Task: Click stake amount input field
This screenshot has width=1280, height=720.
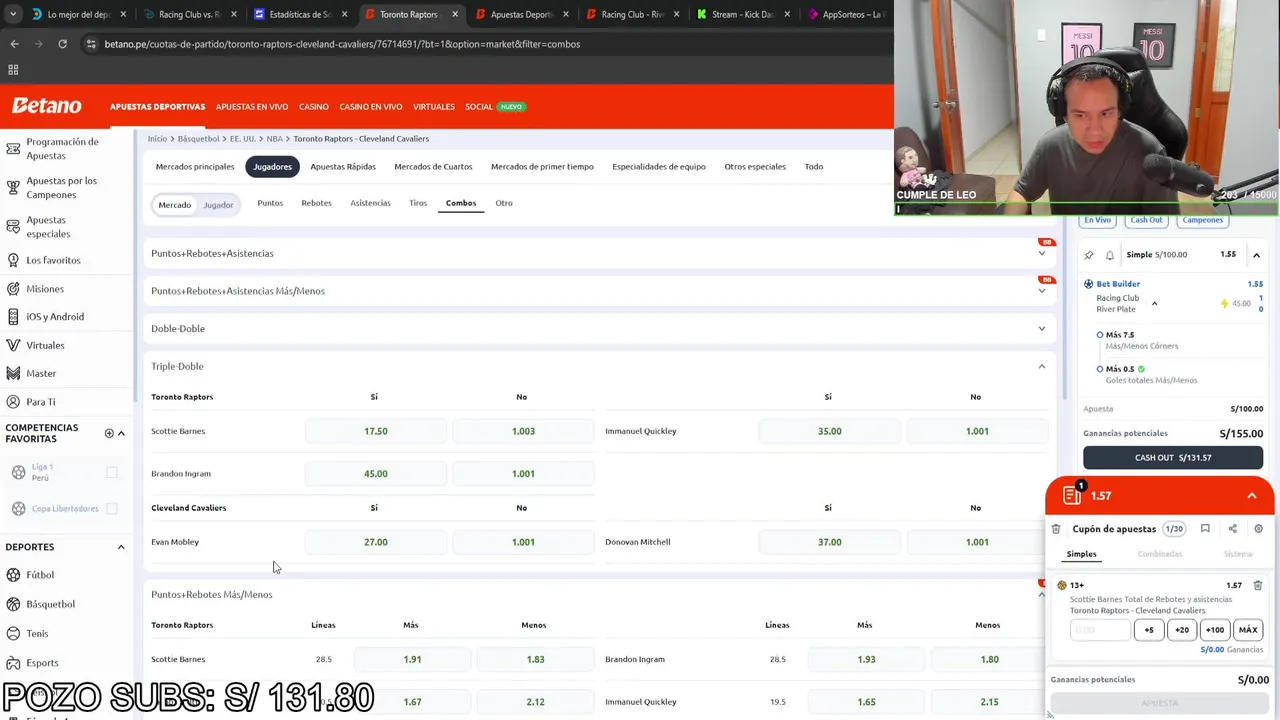Action: point(1100,630)
